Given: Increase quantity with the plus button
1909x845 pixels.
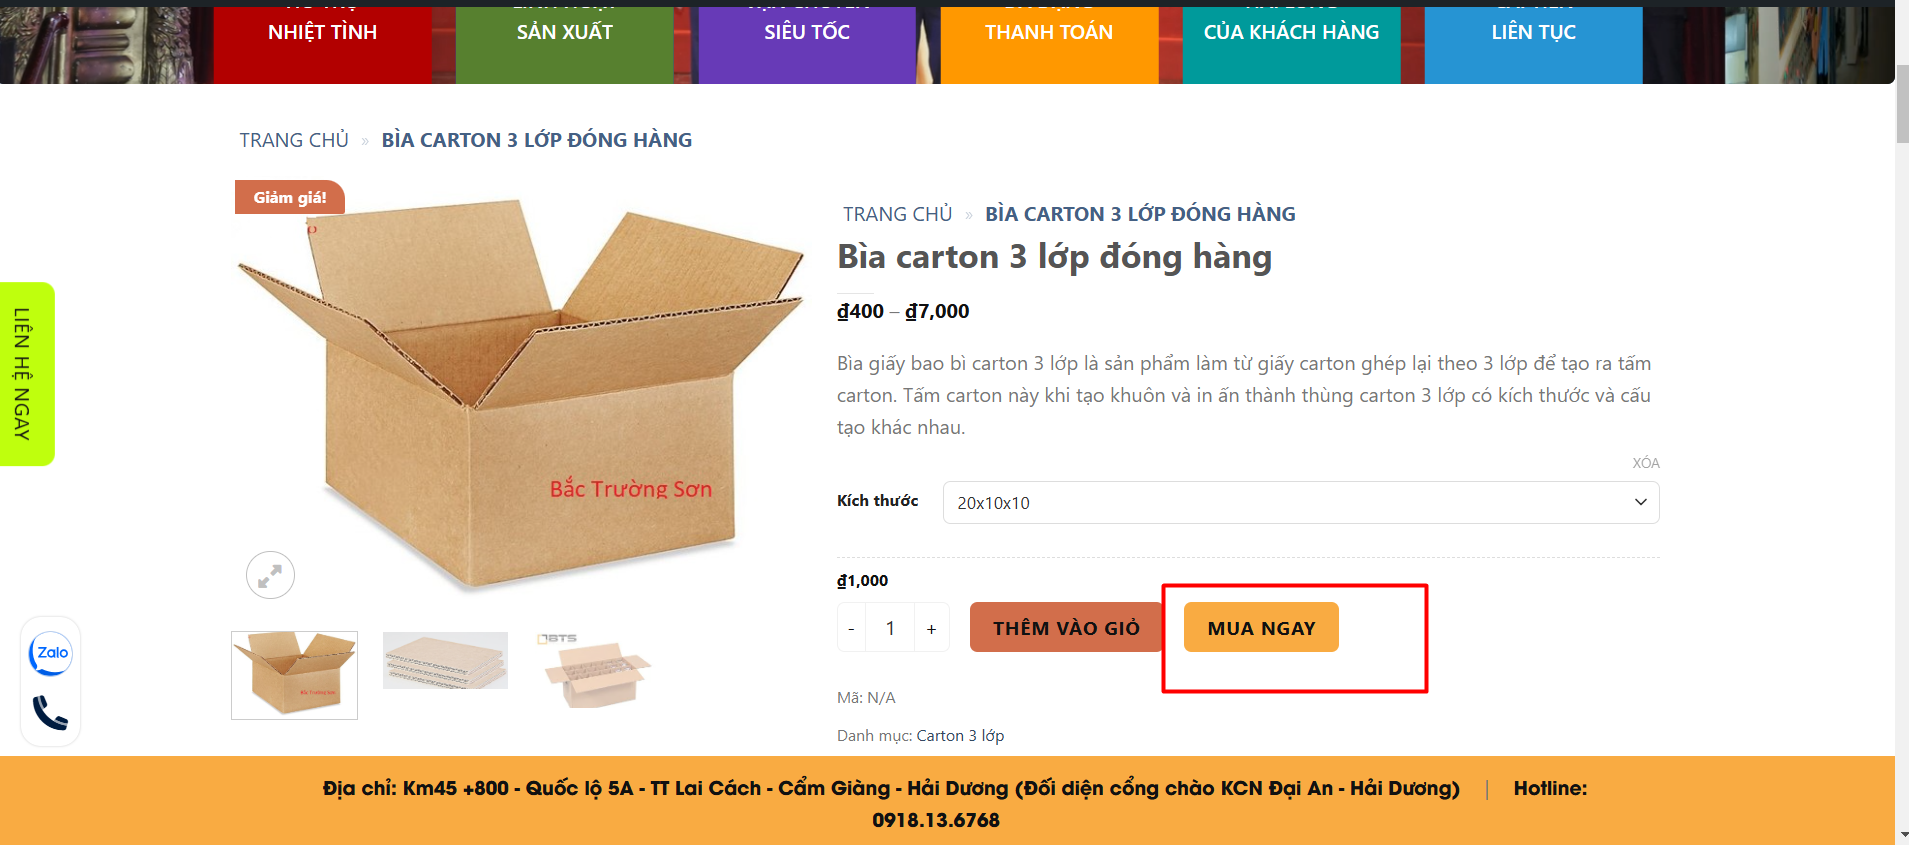Looking at the screenshot, I should (x=931, y=629).
